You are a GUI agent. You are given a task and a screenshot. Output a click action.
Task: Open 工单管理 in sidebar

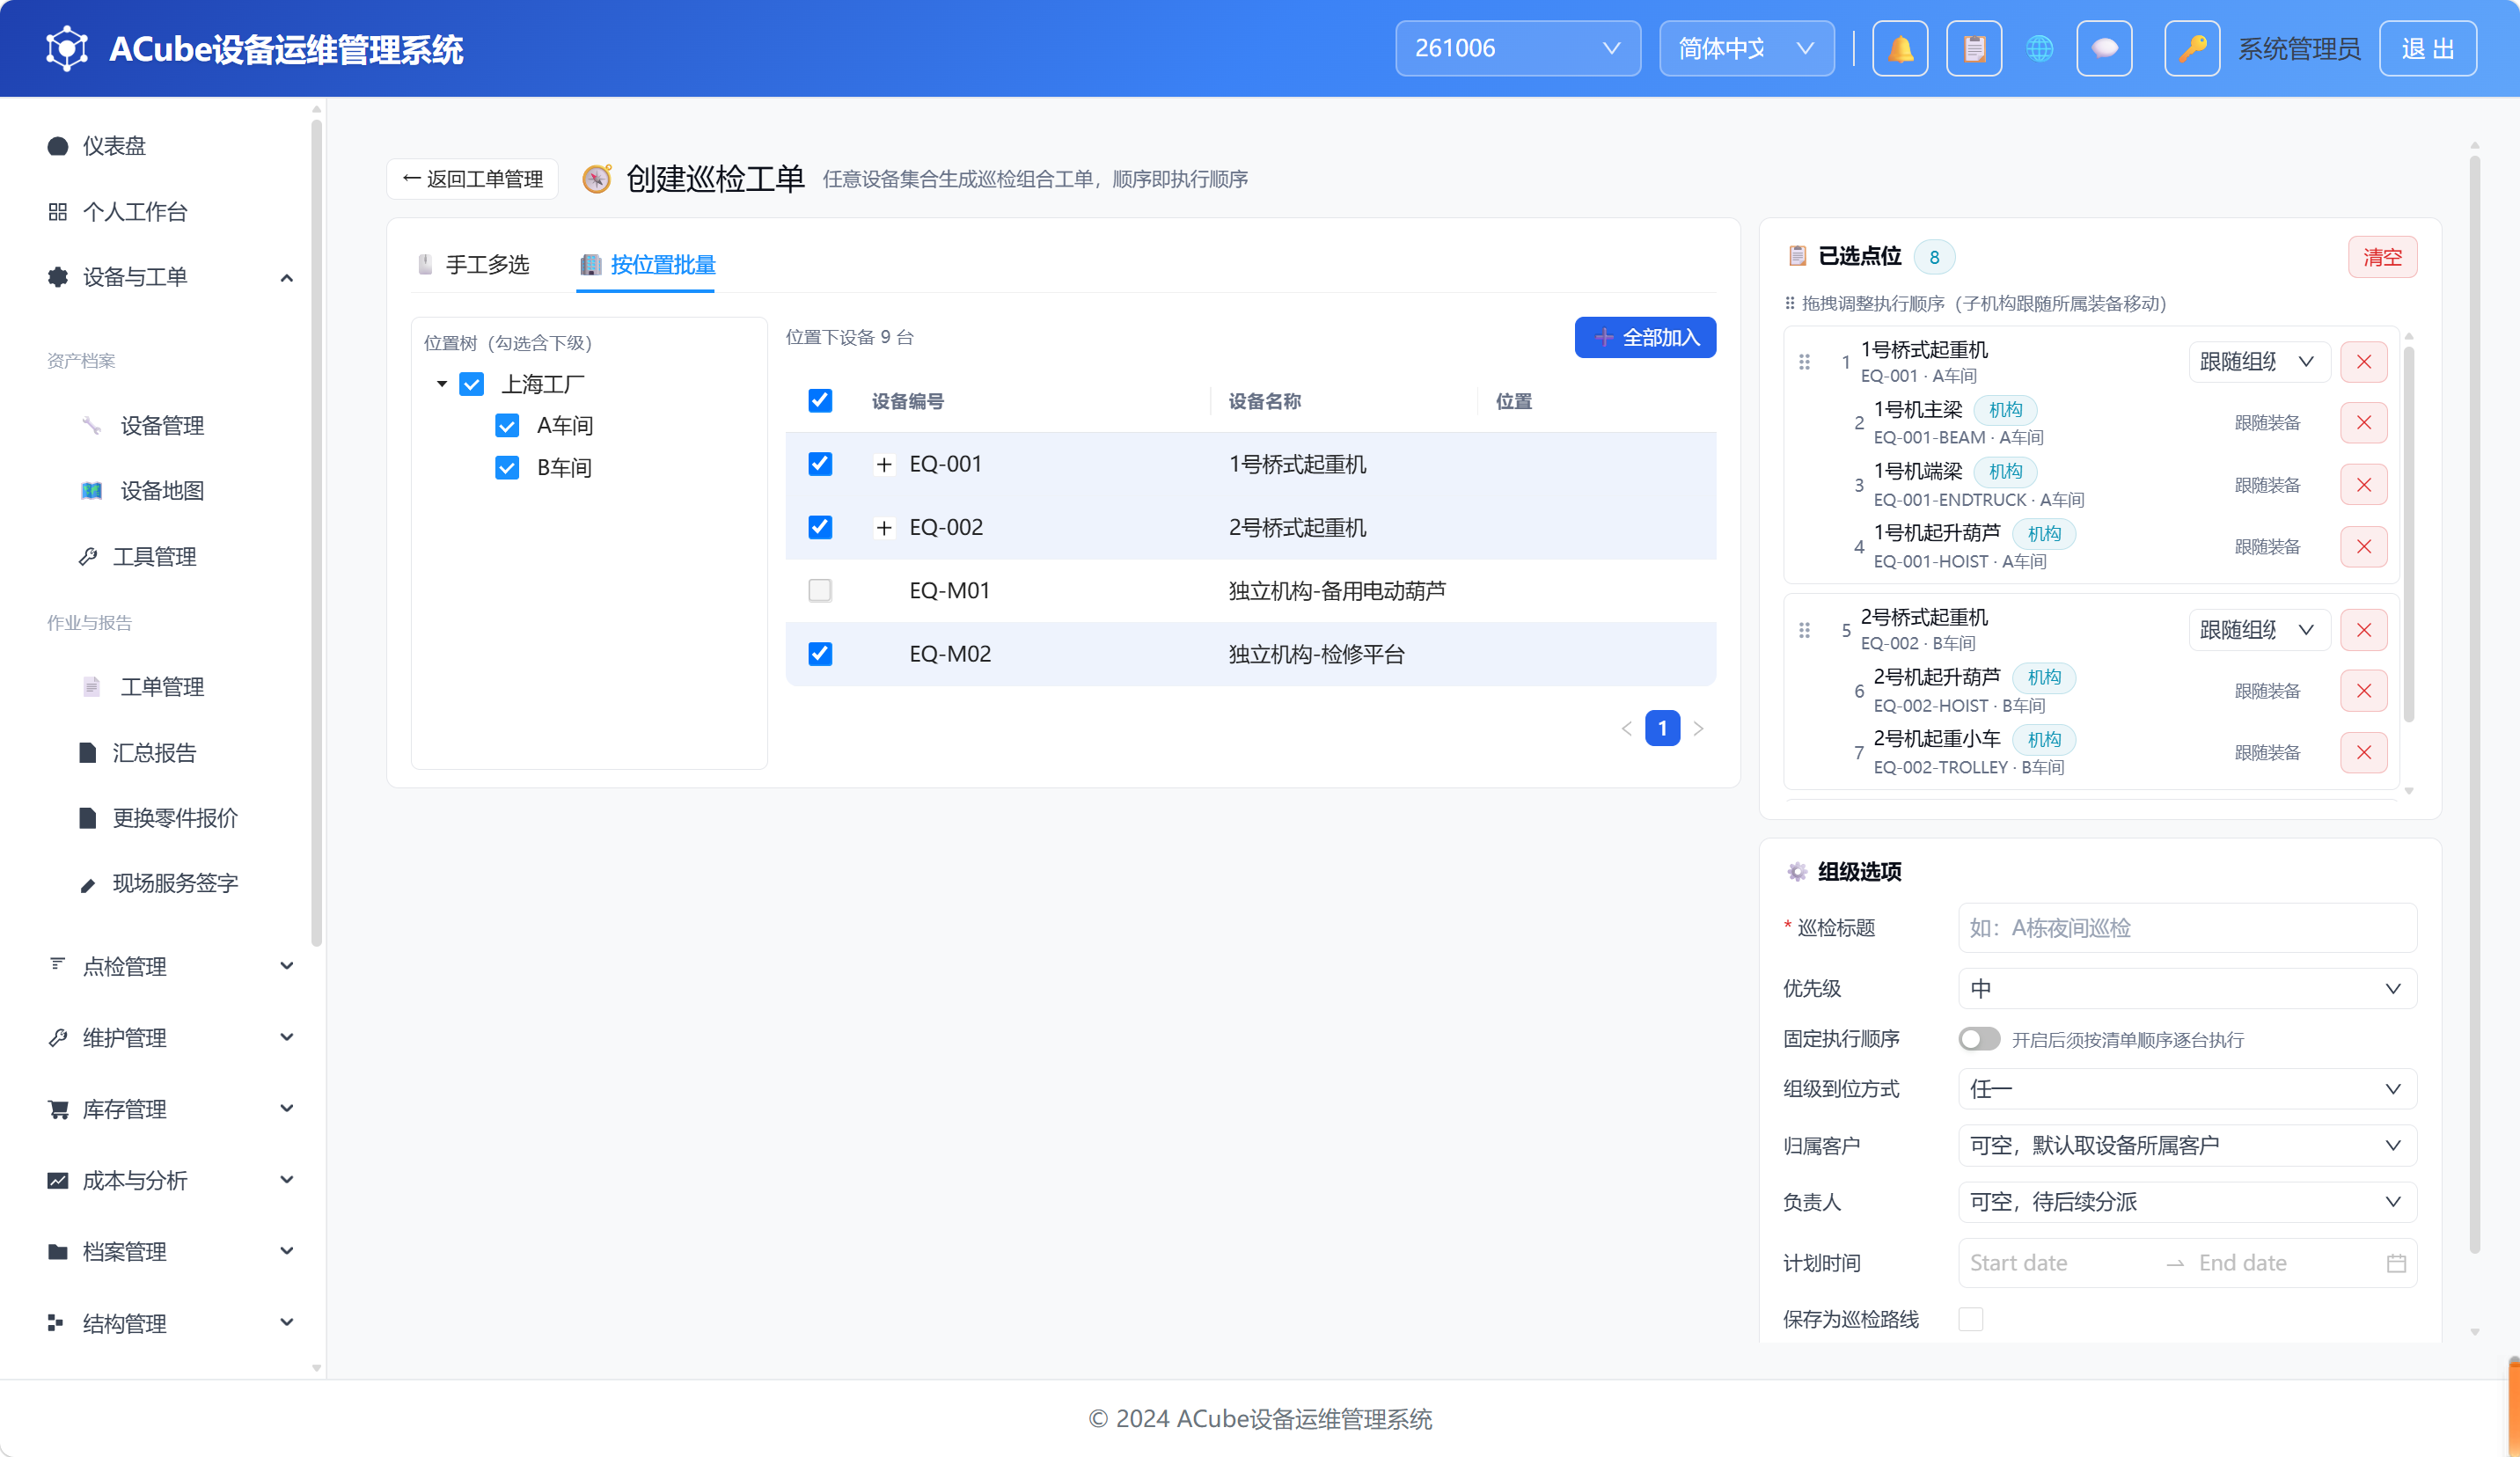(x=162, y=687)
